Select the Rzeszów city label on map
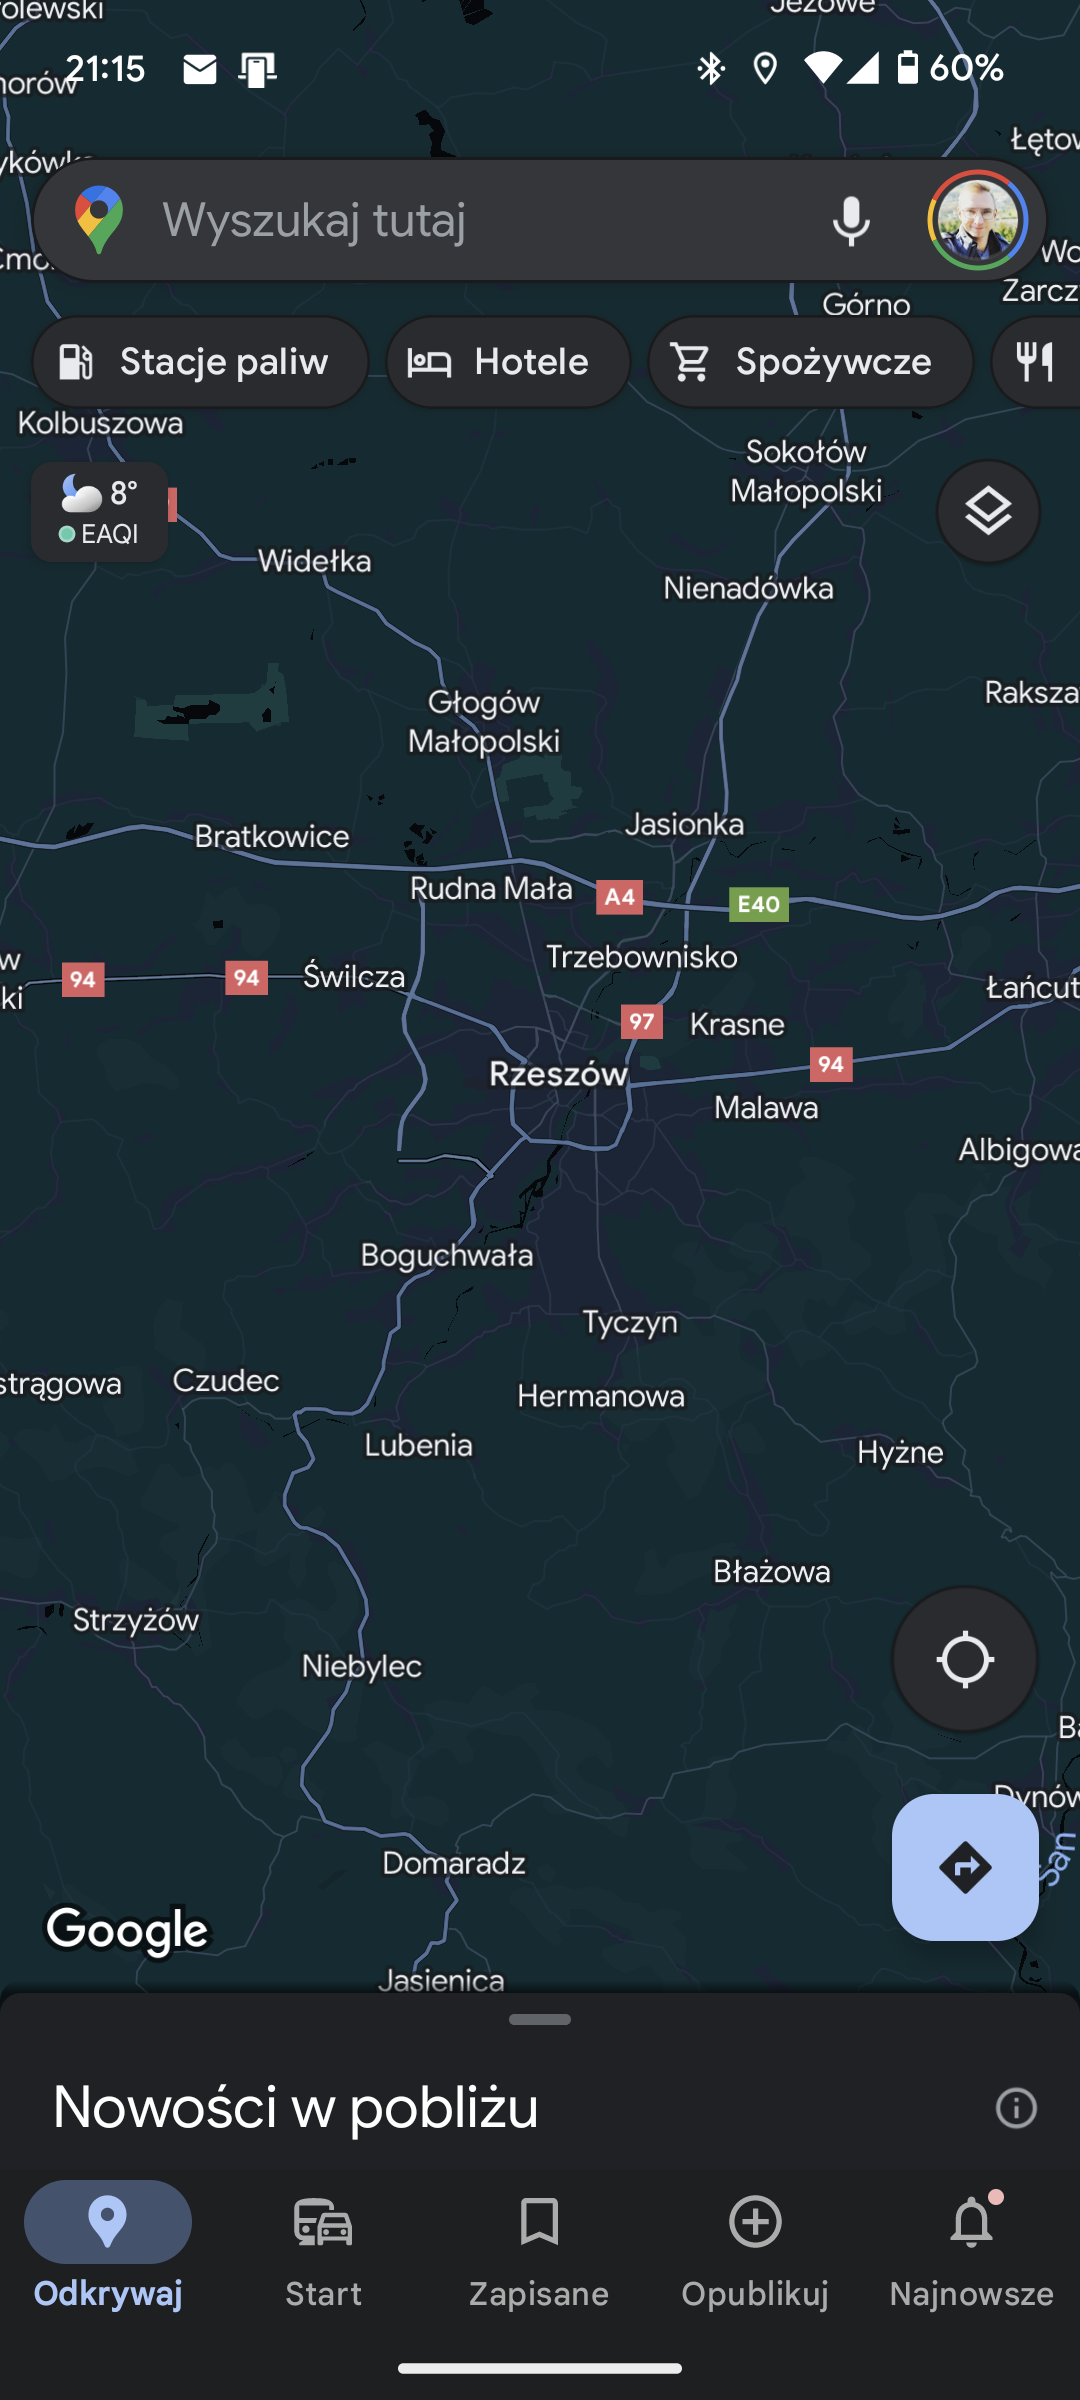The width and height of the screenshot is (1080, 2400). tap(558, 1074)
